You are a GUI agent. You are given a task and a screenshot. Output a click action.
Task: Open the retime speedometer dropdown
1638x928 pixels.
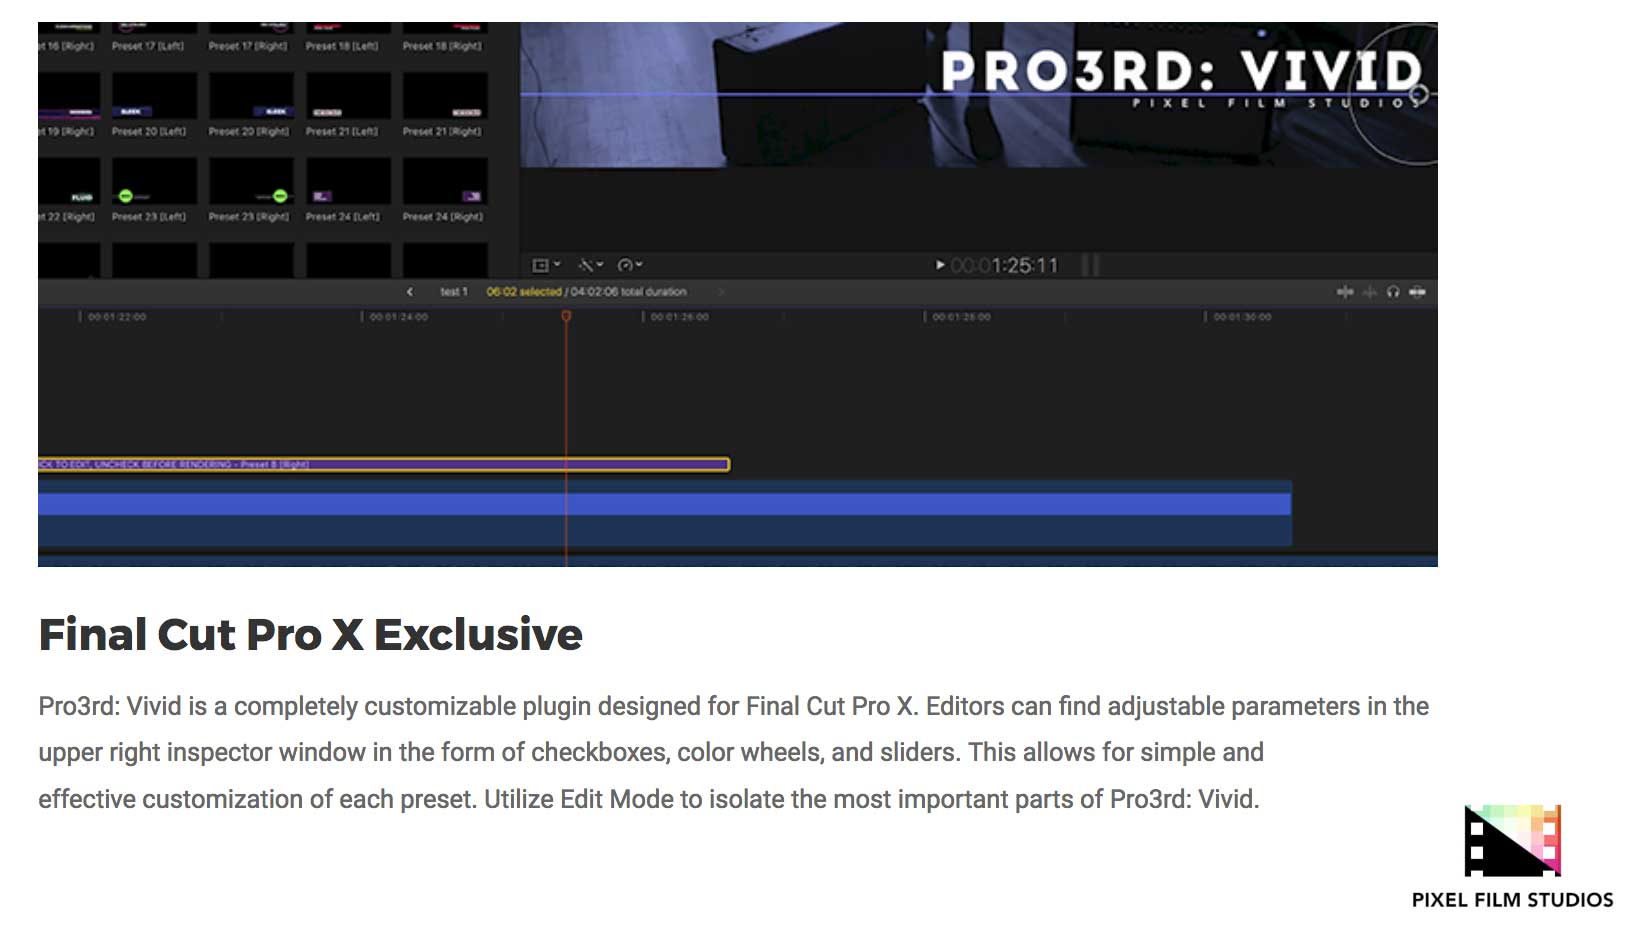click(x=630, y=265)
